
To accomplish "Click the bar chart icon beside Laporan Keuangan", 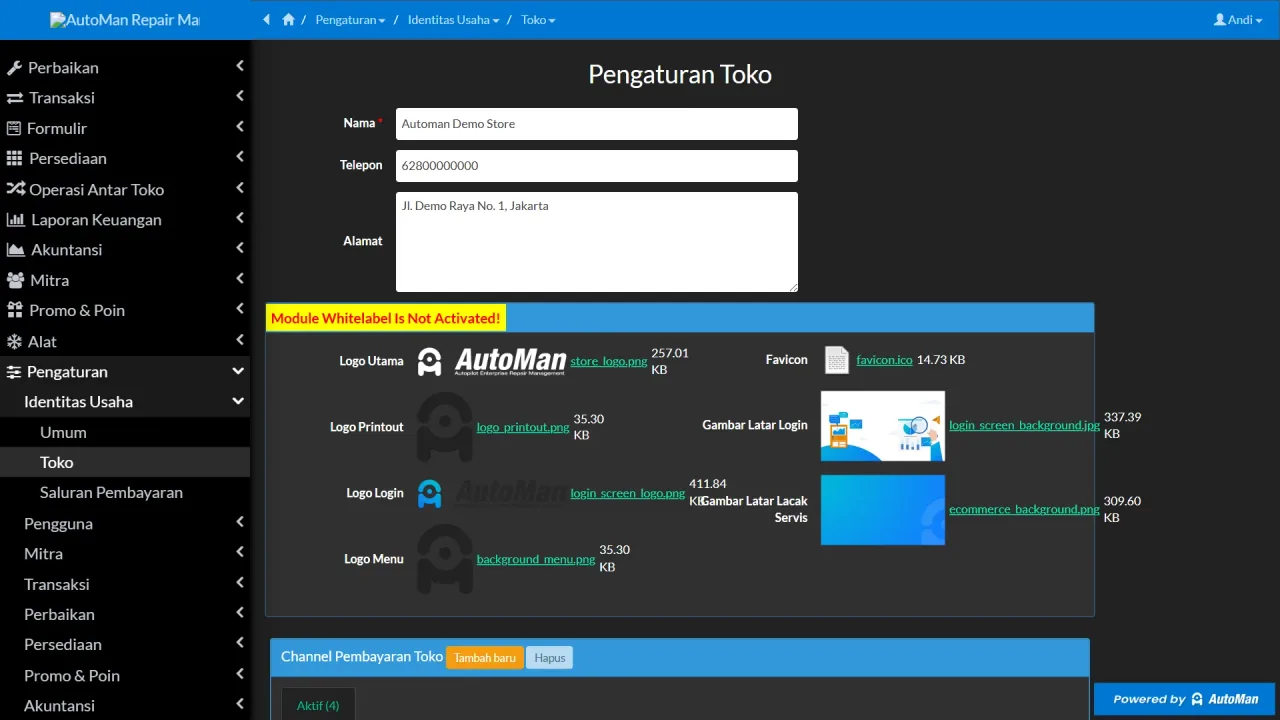I will pyautogui.click(x=15, y=219).
